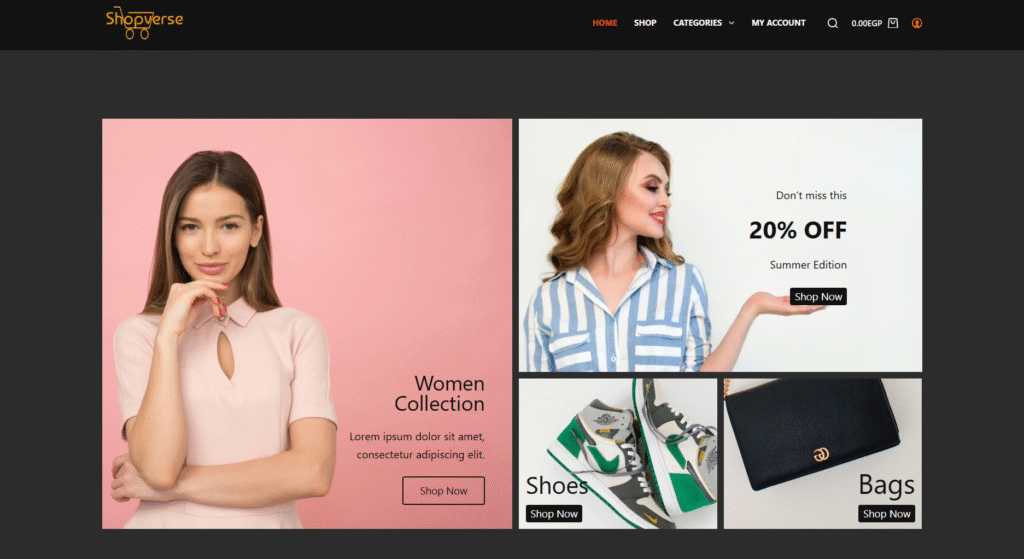Expand the Categories dropdown chevron
1024x559 pixels.
731,23
